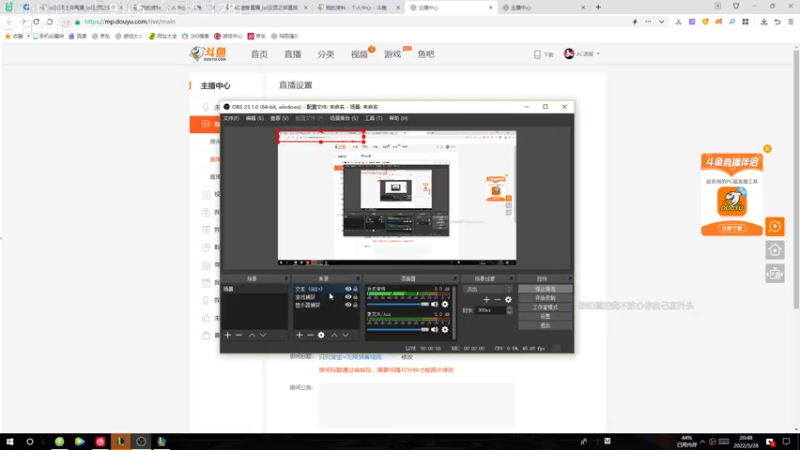Viewport: 800px width, 450px height.
Task: Open the Mic/Aux gear settings
Action: click(445, 330)
